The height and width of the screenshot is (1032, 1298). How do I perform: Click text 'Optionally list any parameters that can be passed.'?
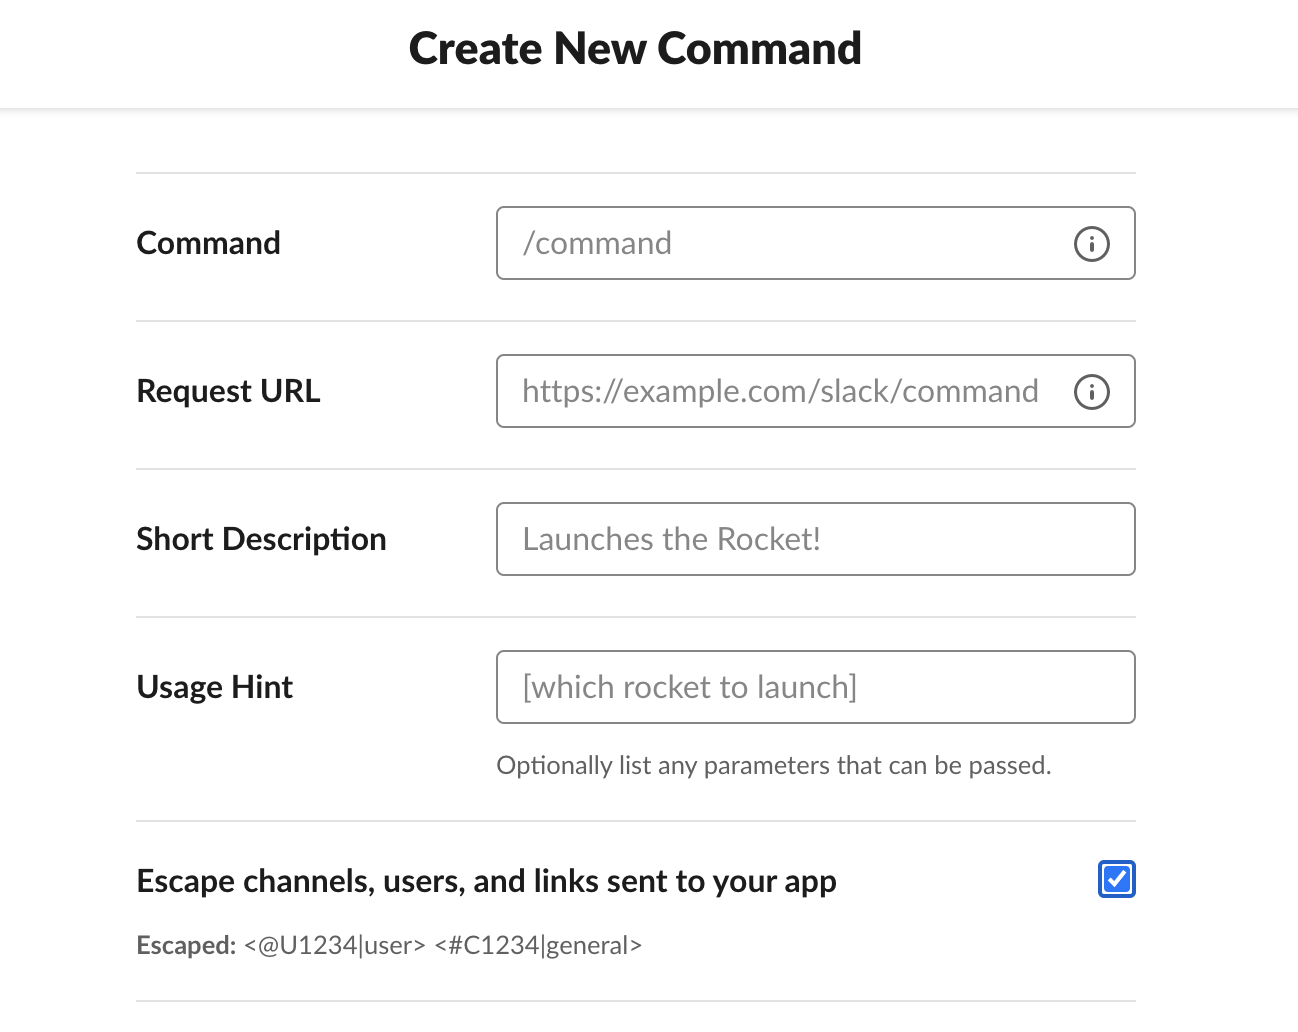pos(774,765)
